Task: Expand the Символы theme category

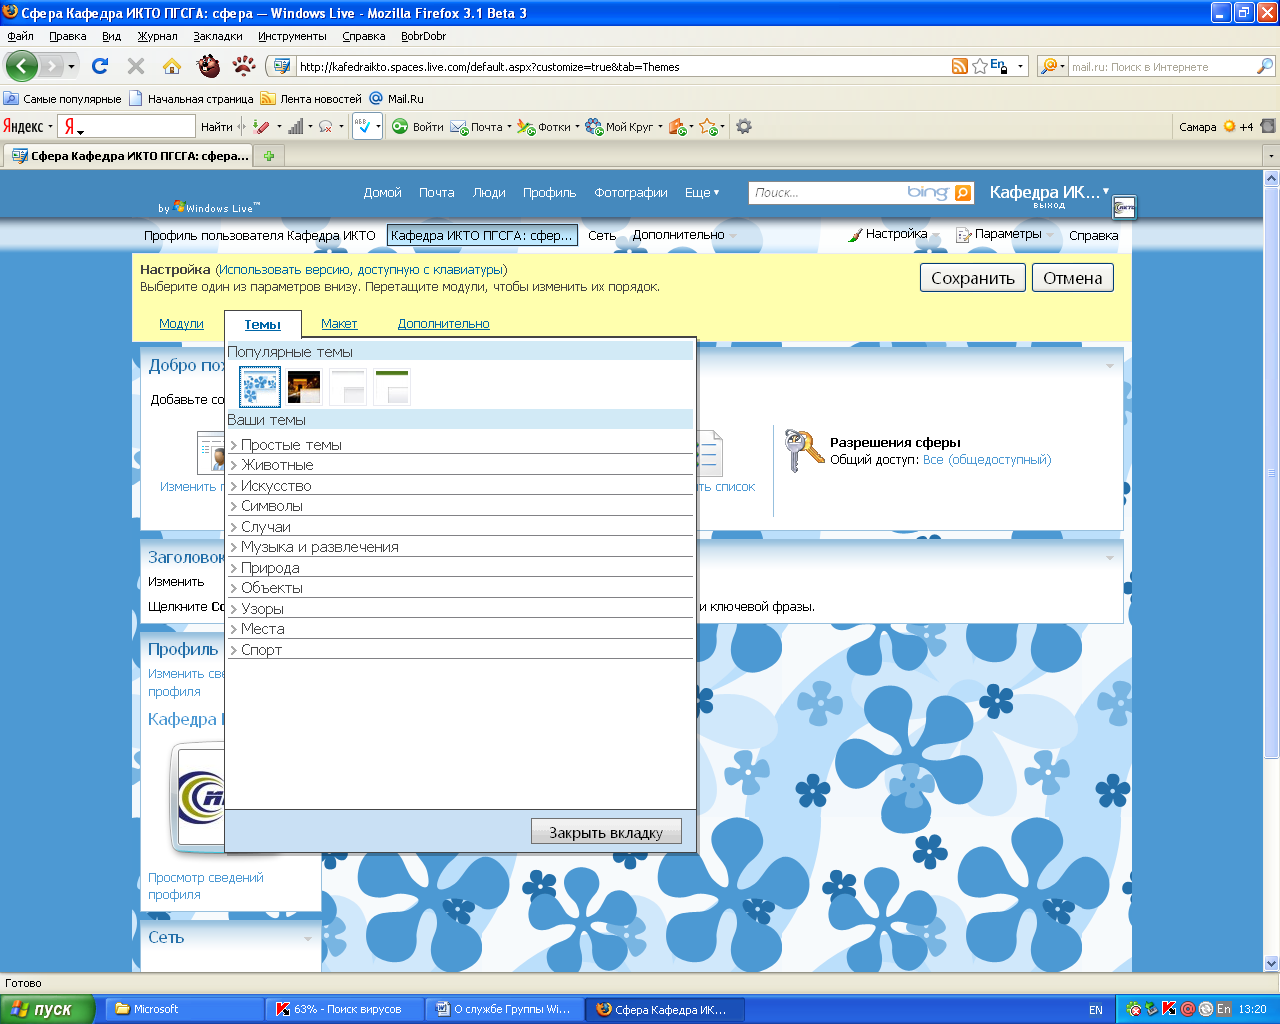Action: tap(460, 506)
